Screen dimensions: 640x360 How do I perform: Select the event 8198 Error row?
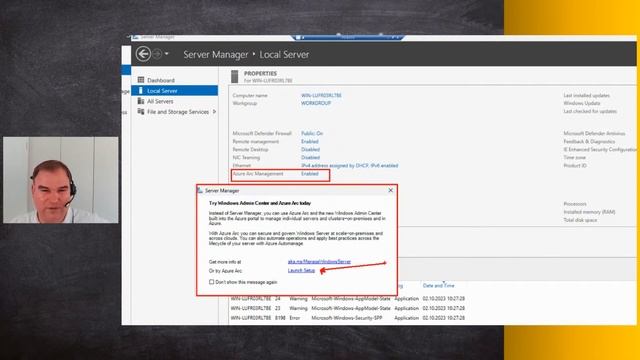point(348,318)
